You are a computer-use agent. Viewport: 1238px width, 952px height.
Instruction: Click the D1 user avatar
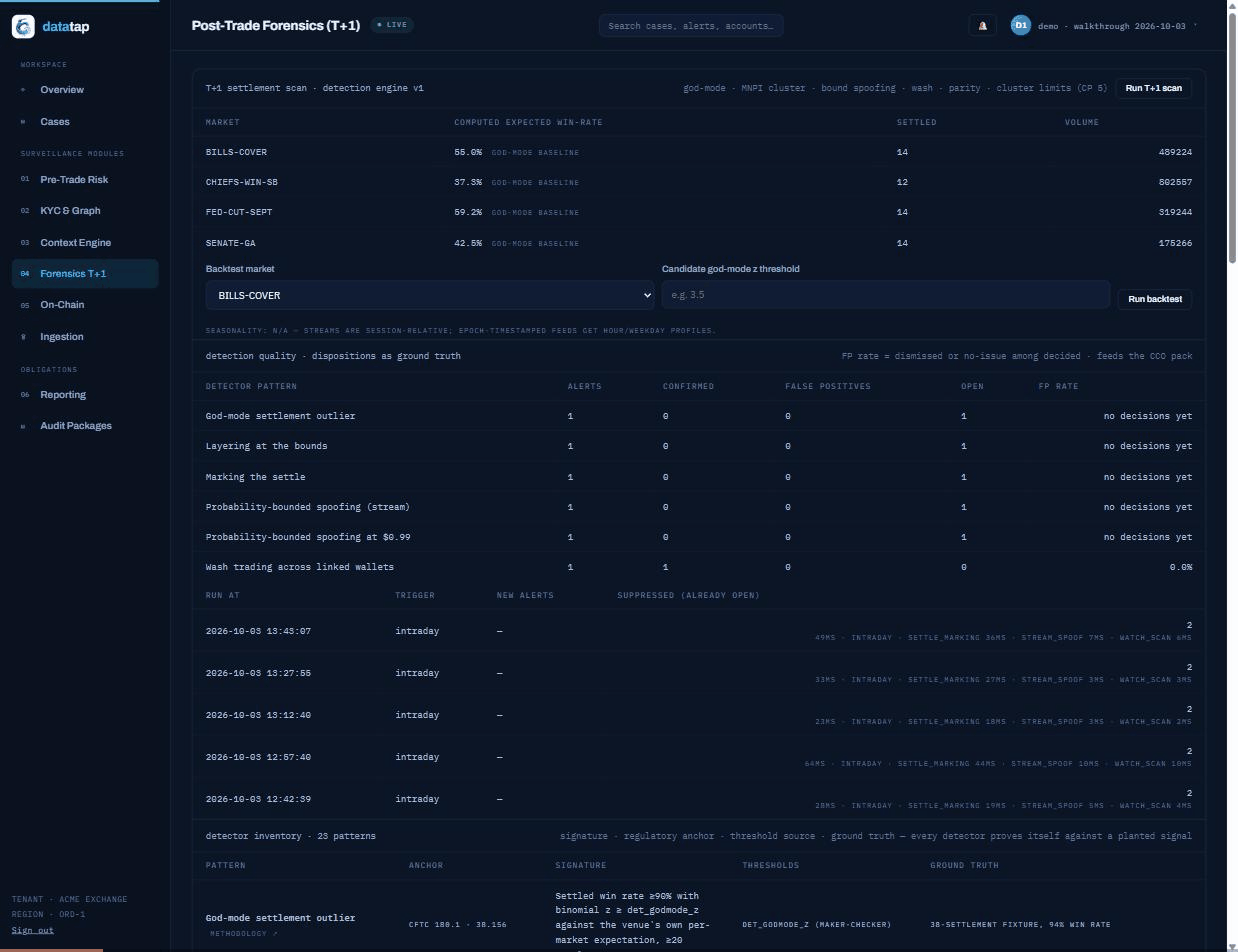coord(1020,26)
